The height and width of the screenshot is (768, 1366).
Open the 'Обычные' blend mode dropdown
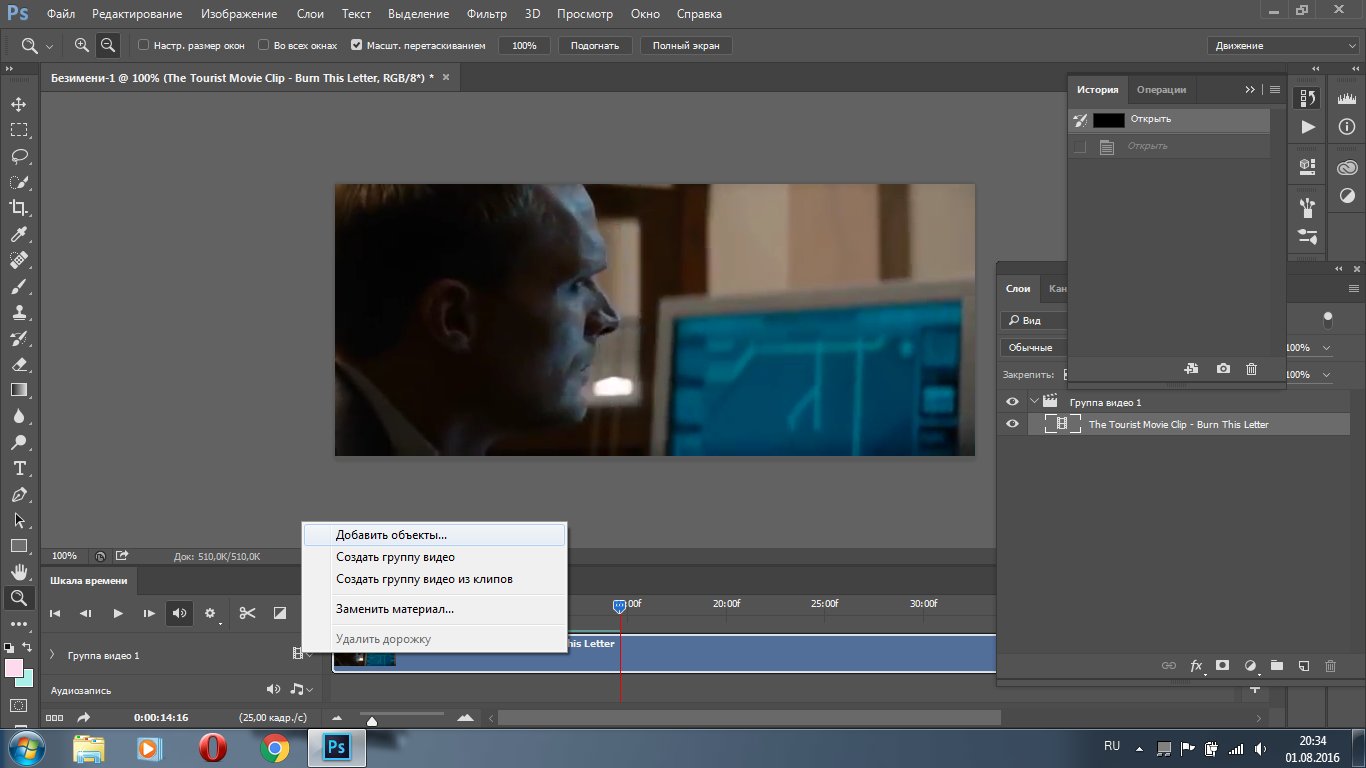[x=1033, y=347]
